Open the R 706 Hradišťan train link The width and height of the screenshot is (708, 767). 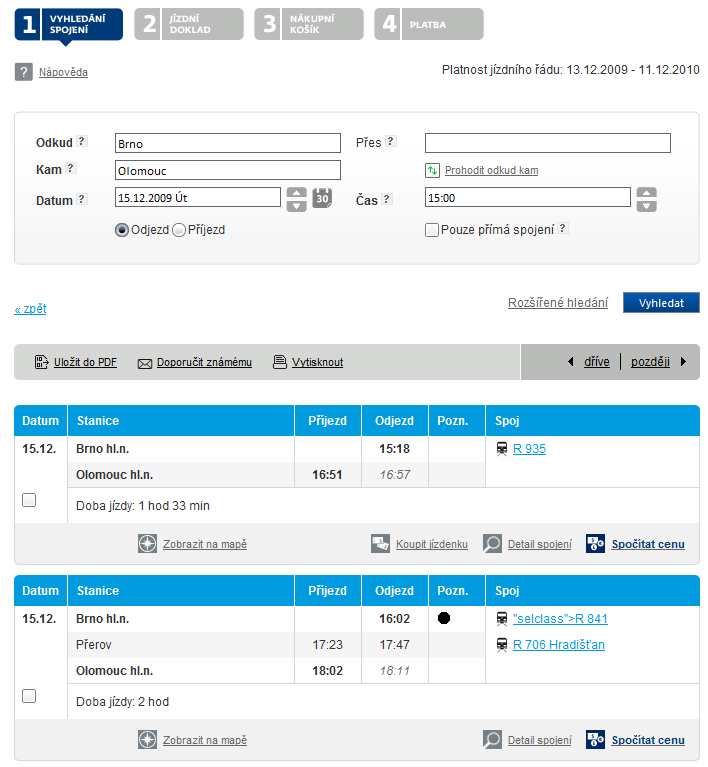point(558,645)
